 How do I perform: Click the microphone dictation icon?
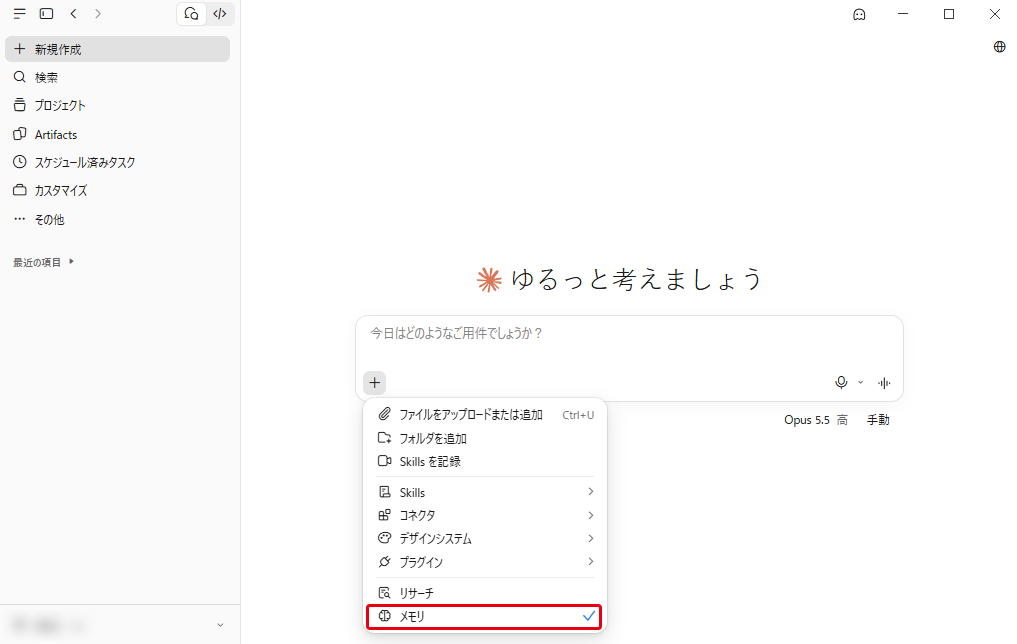point(841,383)
